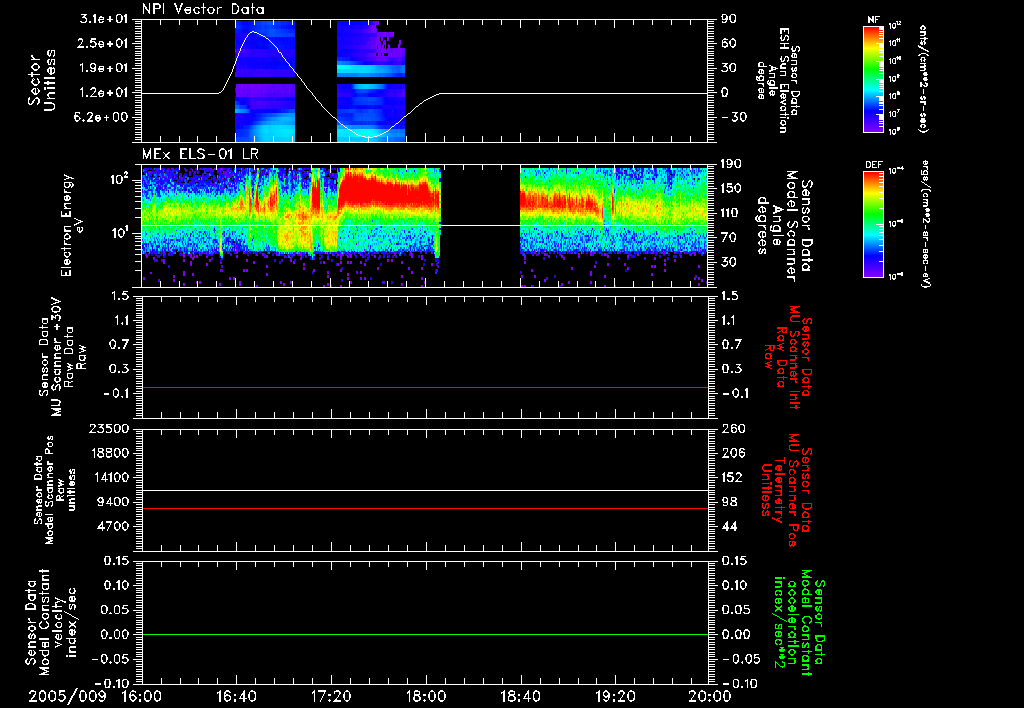Click the DEF color scale bar

873,224
